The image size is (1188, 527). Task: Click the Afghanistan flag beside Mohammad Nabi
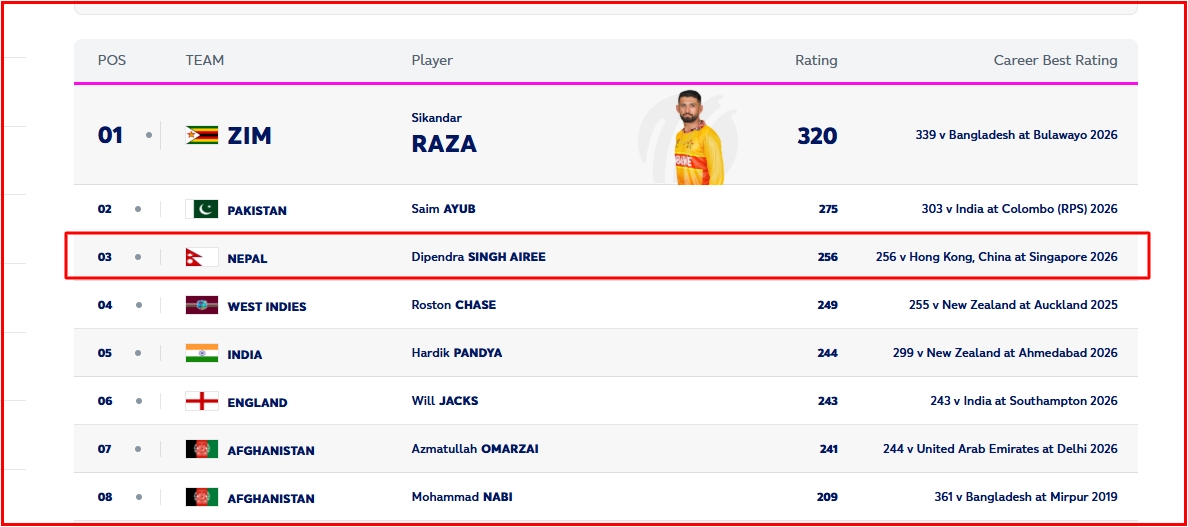(202, 497)
